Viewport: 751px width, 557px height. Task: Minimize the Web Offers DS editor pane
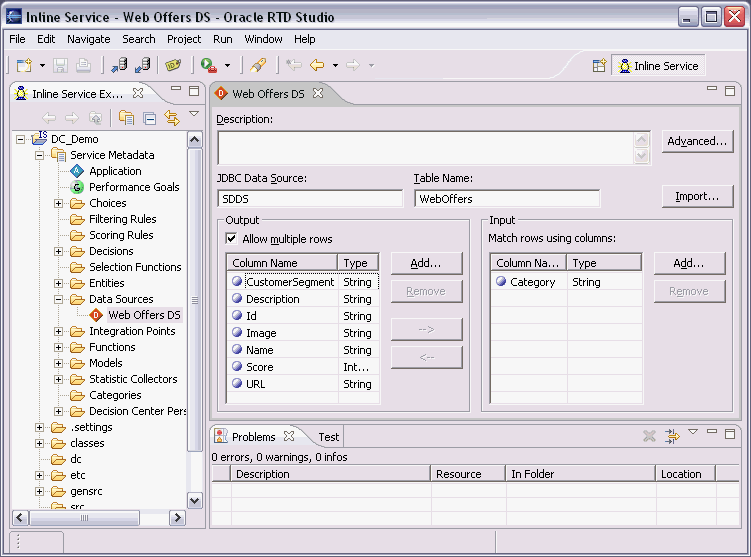point(712,89)
